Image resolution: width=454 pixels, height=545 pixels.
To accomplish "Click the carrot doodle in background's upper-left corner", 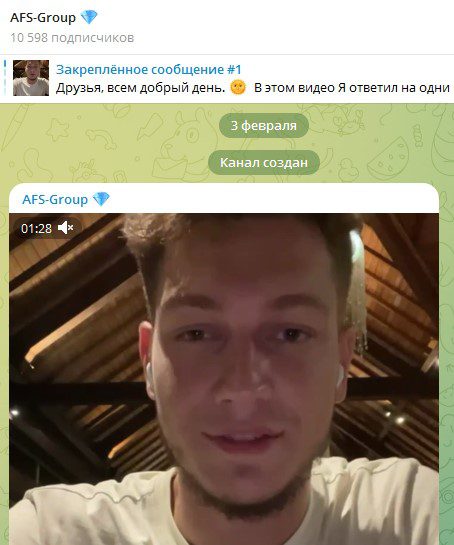I will 14,126.
